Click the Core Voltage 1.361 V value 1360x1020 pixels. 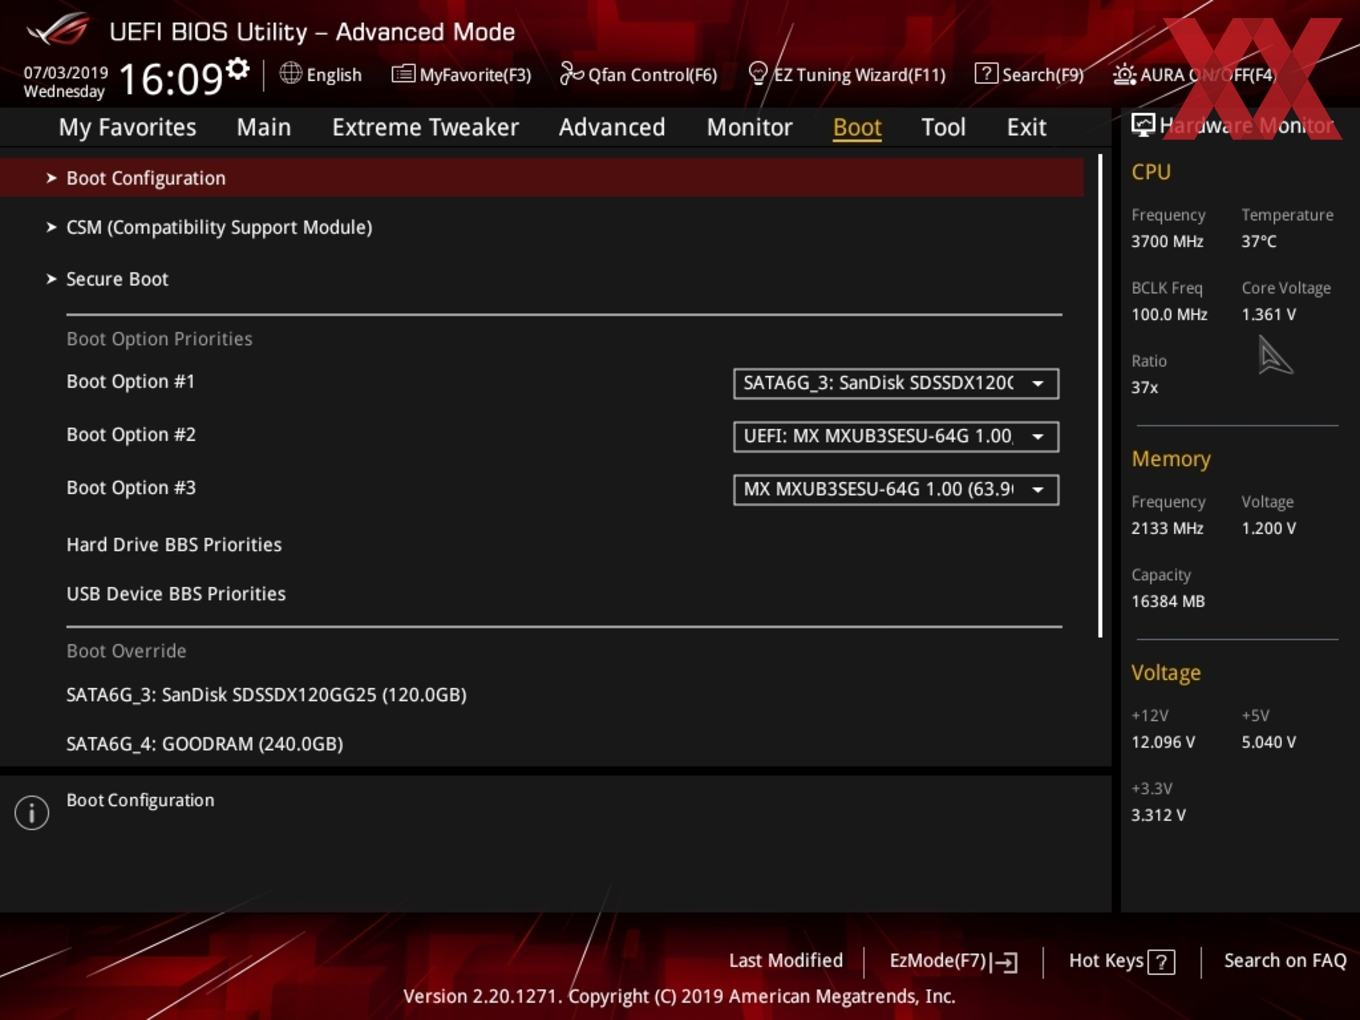[1268, 315]
